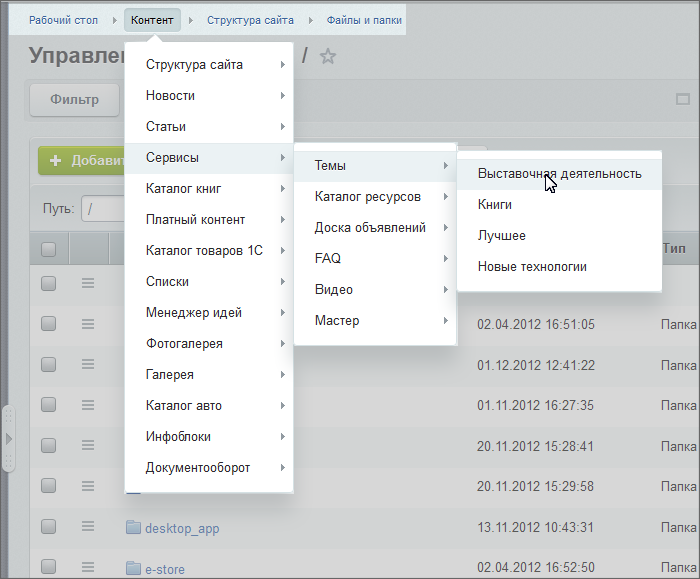Check the checkbox for desktop_app row

(x=48, y=528)
